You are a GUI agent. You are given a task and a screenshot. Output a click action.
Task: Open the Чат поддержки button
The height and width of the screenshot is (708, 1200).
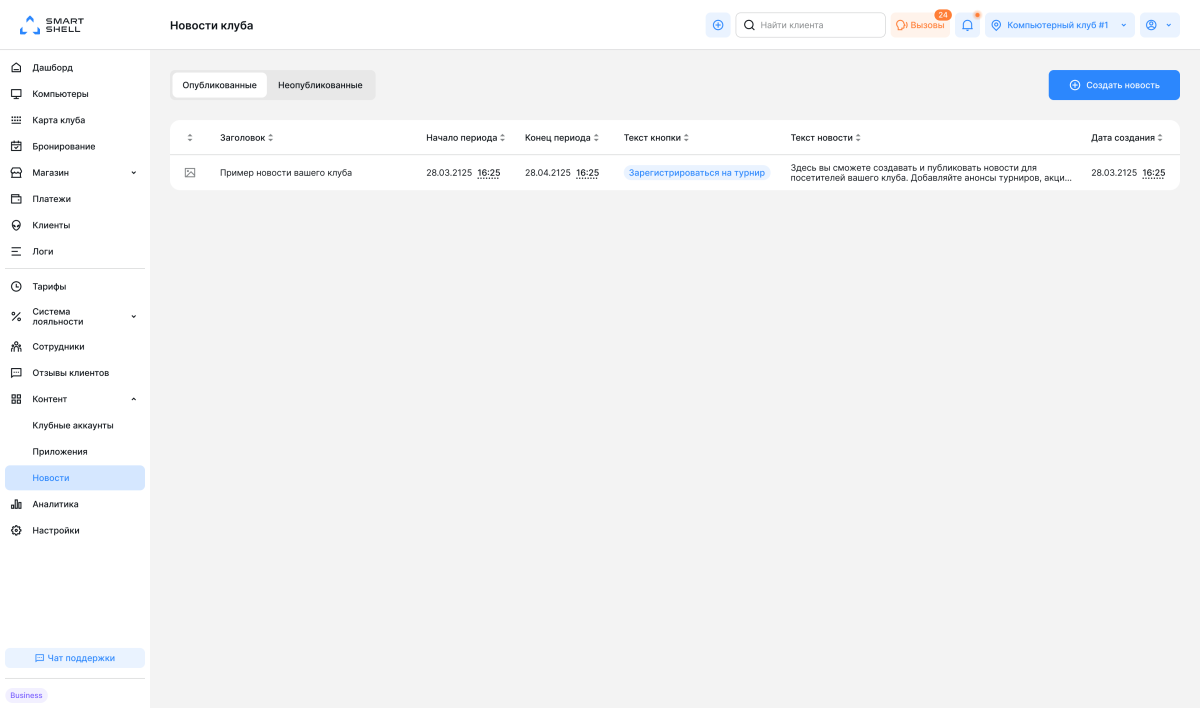(75, 658)
